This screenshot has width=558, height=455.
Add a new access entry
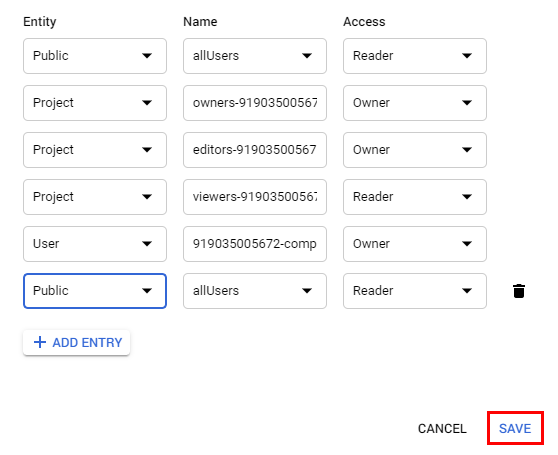(77, 342)
